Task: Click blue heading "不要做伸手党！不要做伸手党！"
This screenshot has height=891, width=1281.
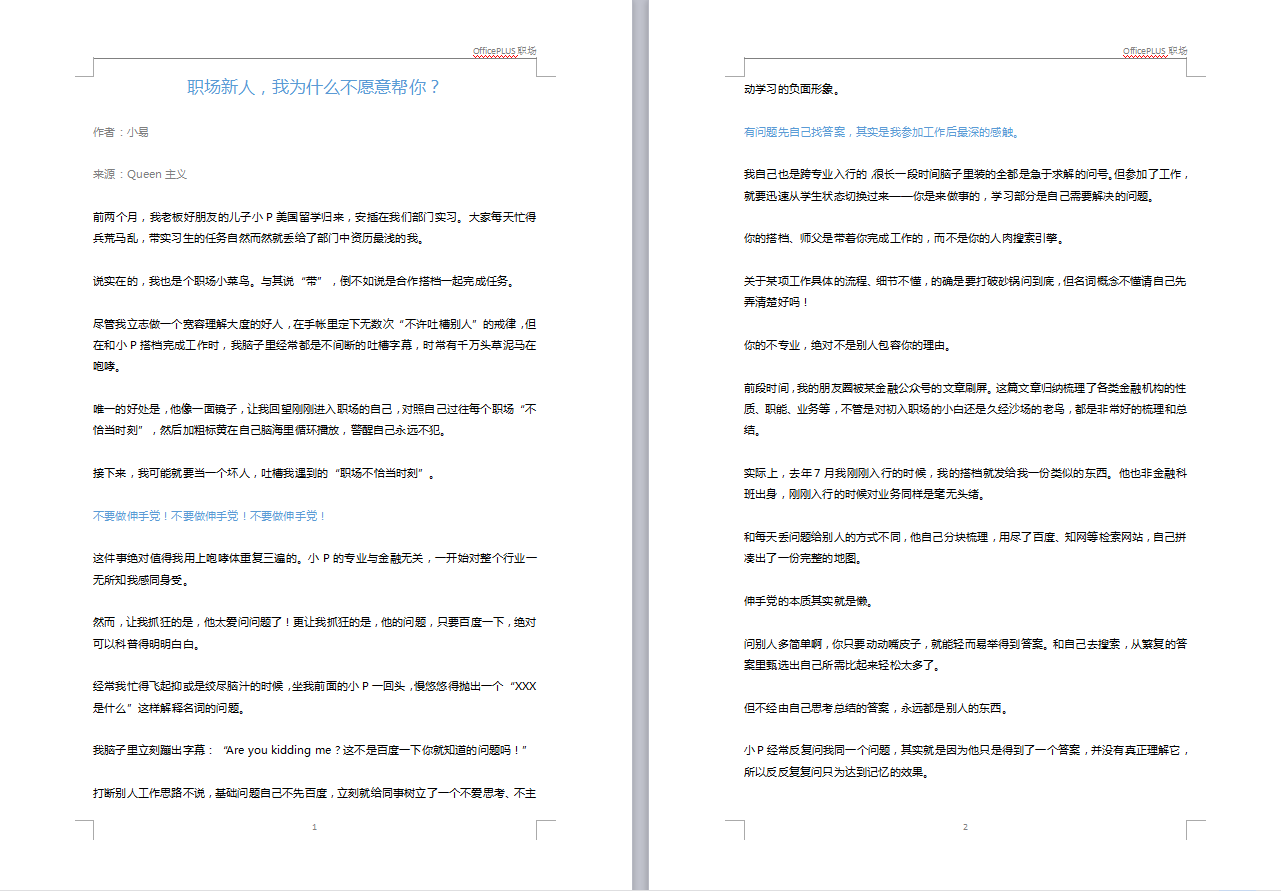Action: point(209,516)
